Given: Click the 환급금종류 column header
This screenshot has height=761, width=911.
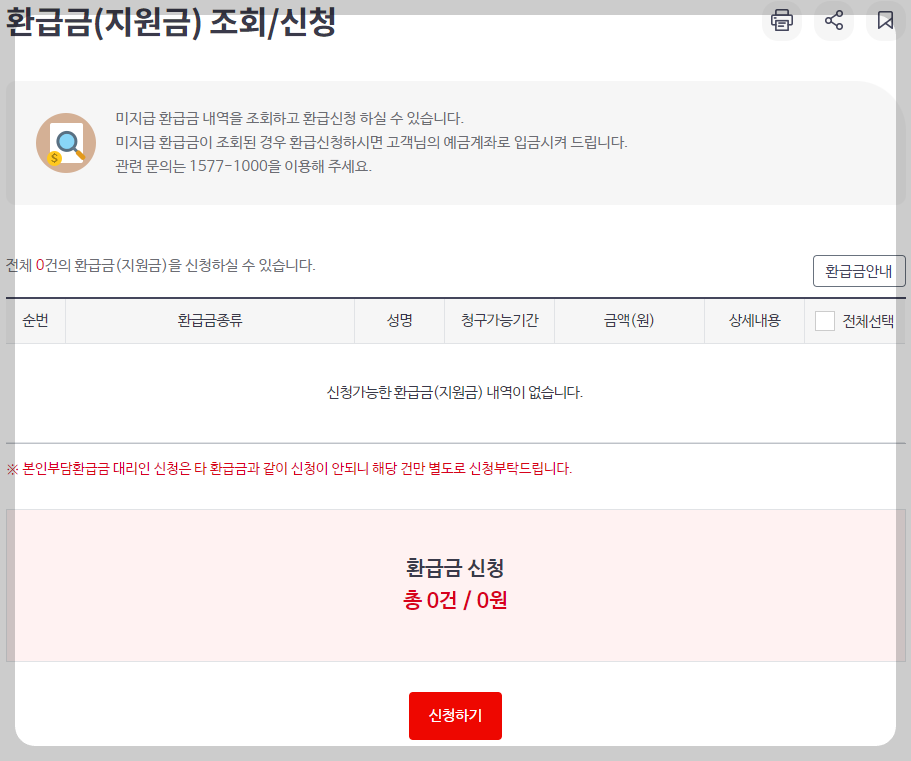Looking at the screenshot, I should (210, 320).
